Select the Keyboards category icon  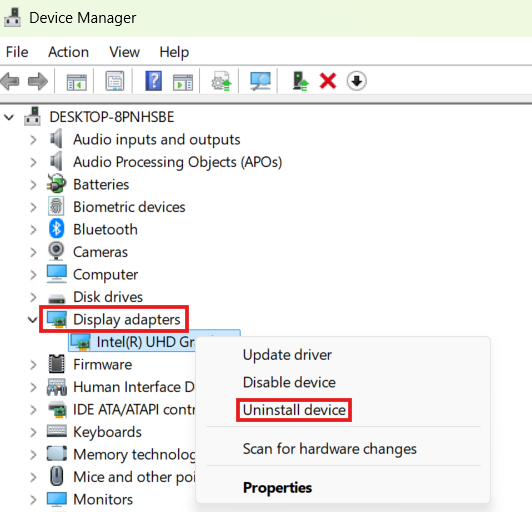pyautogui.click(x=57, y=431)
